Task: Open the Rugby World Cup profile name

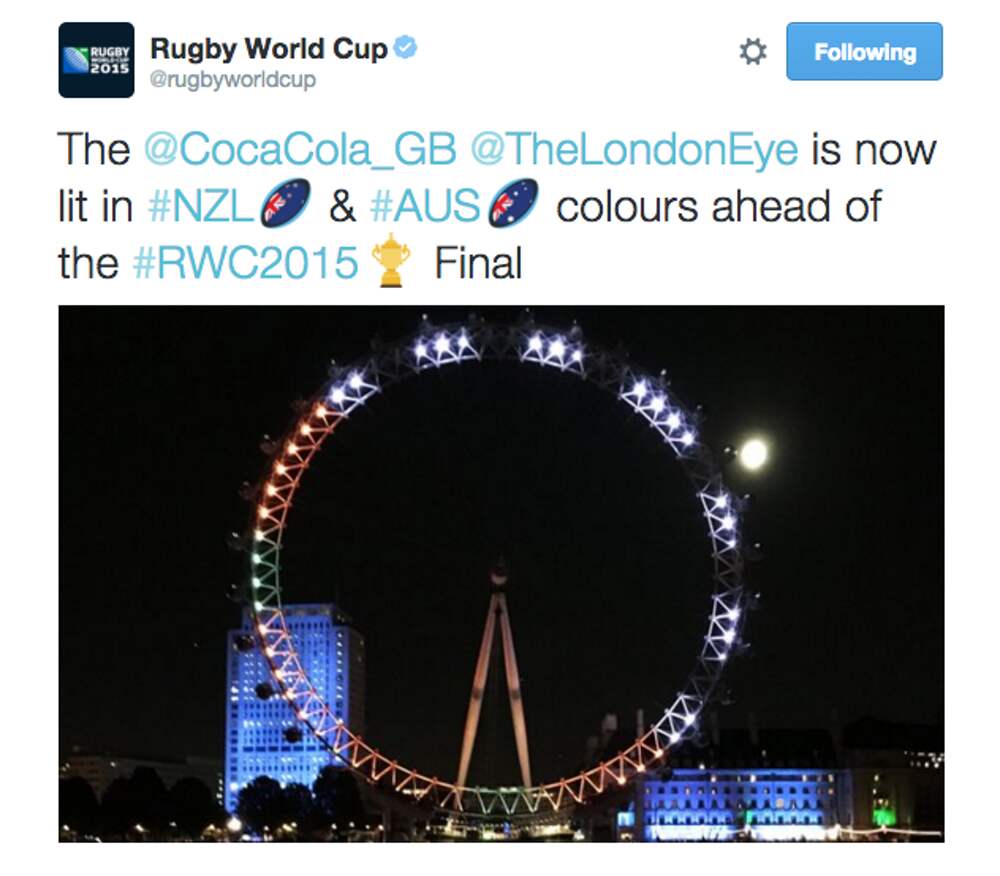Action: tap(268, 48)
